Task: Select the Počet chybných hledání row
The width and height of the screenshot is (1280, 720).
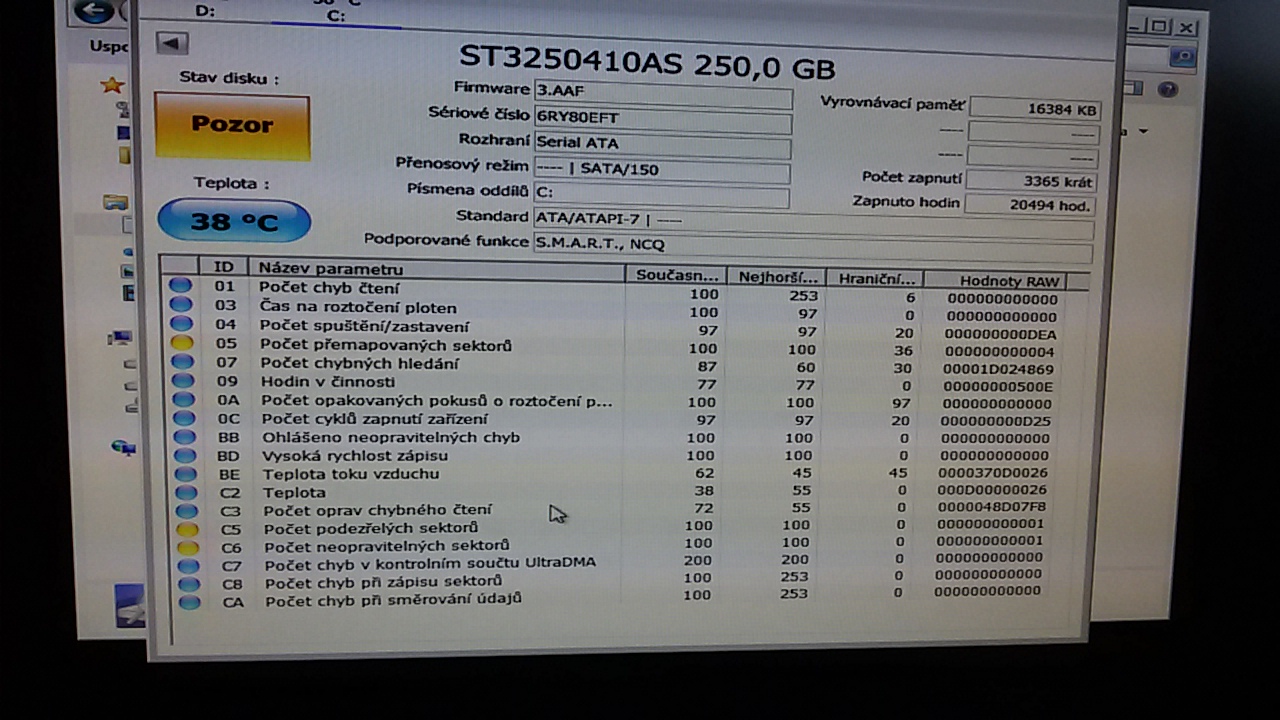Action: [624, 366]
